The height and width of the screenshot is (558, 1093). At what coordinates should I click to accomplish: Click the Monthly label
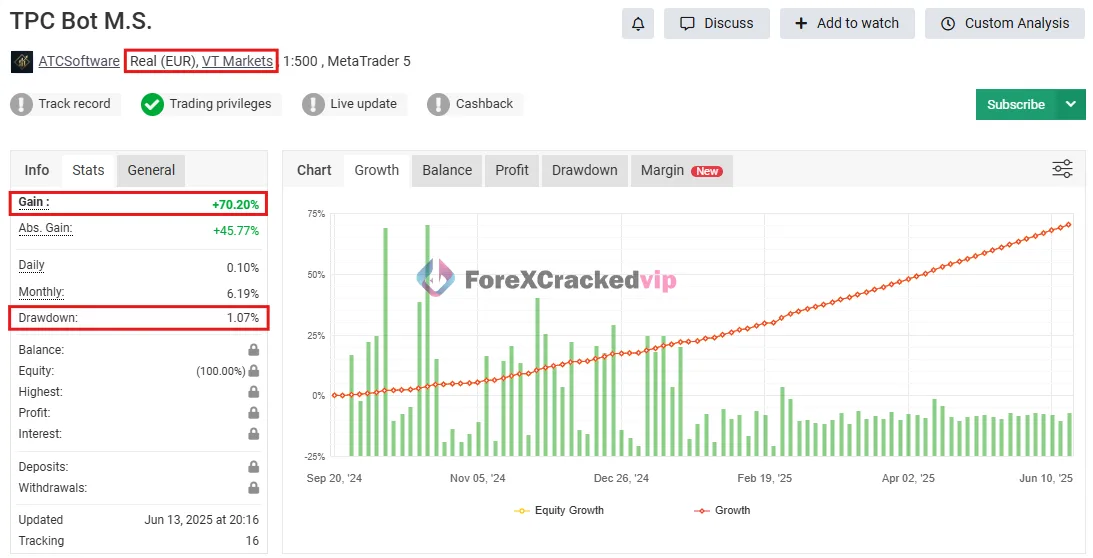41,292
